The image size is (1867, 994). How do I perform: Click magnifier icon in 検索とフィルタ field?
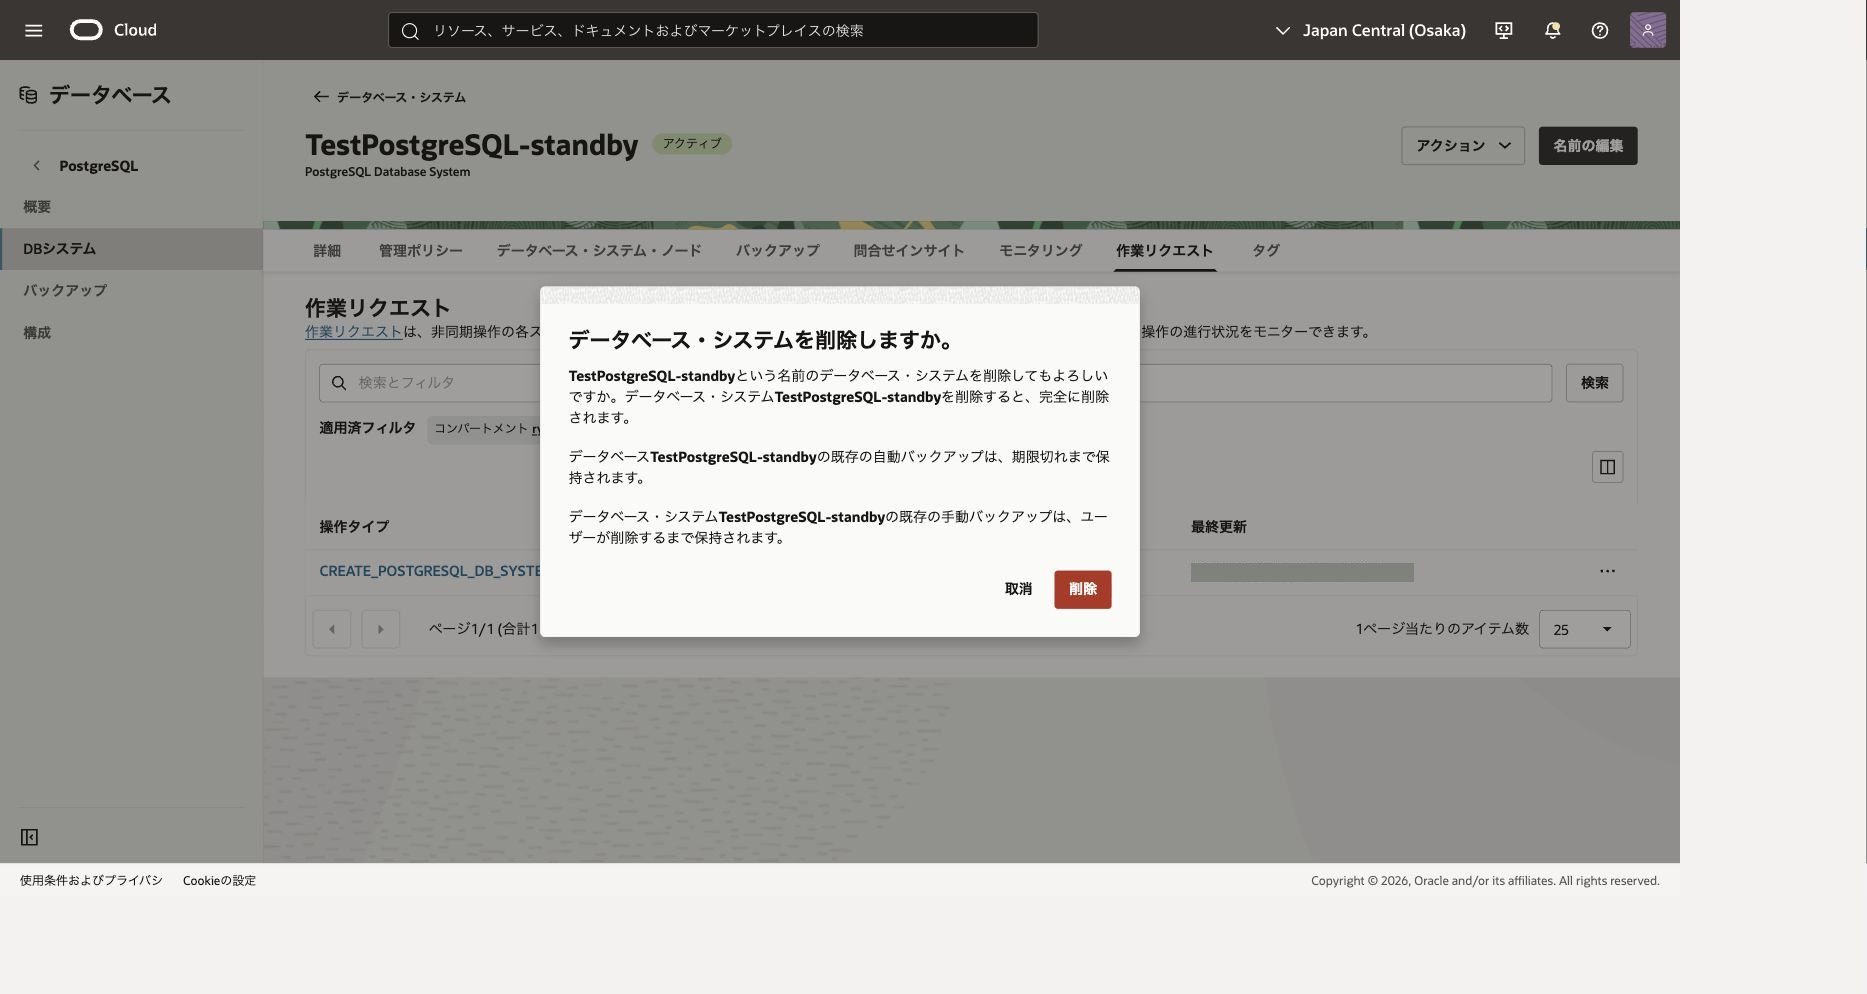coord(339,383)
